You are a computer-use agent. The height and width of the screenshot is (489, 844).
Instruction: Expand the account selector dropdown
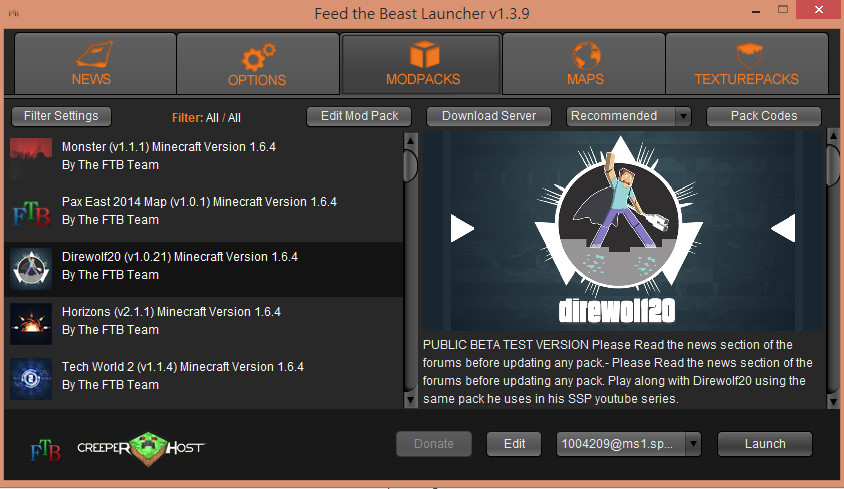(692, 444)
